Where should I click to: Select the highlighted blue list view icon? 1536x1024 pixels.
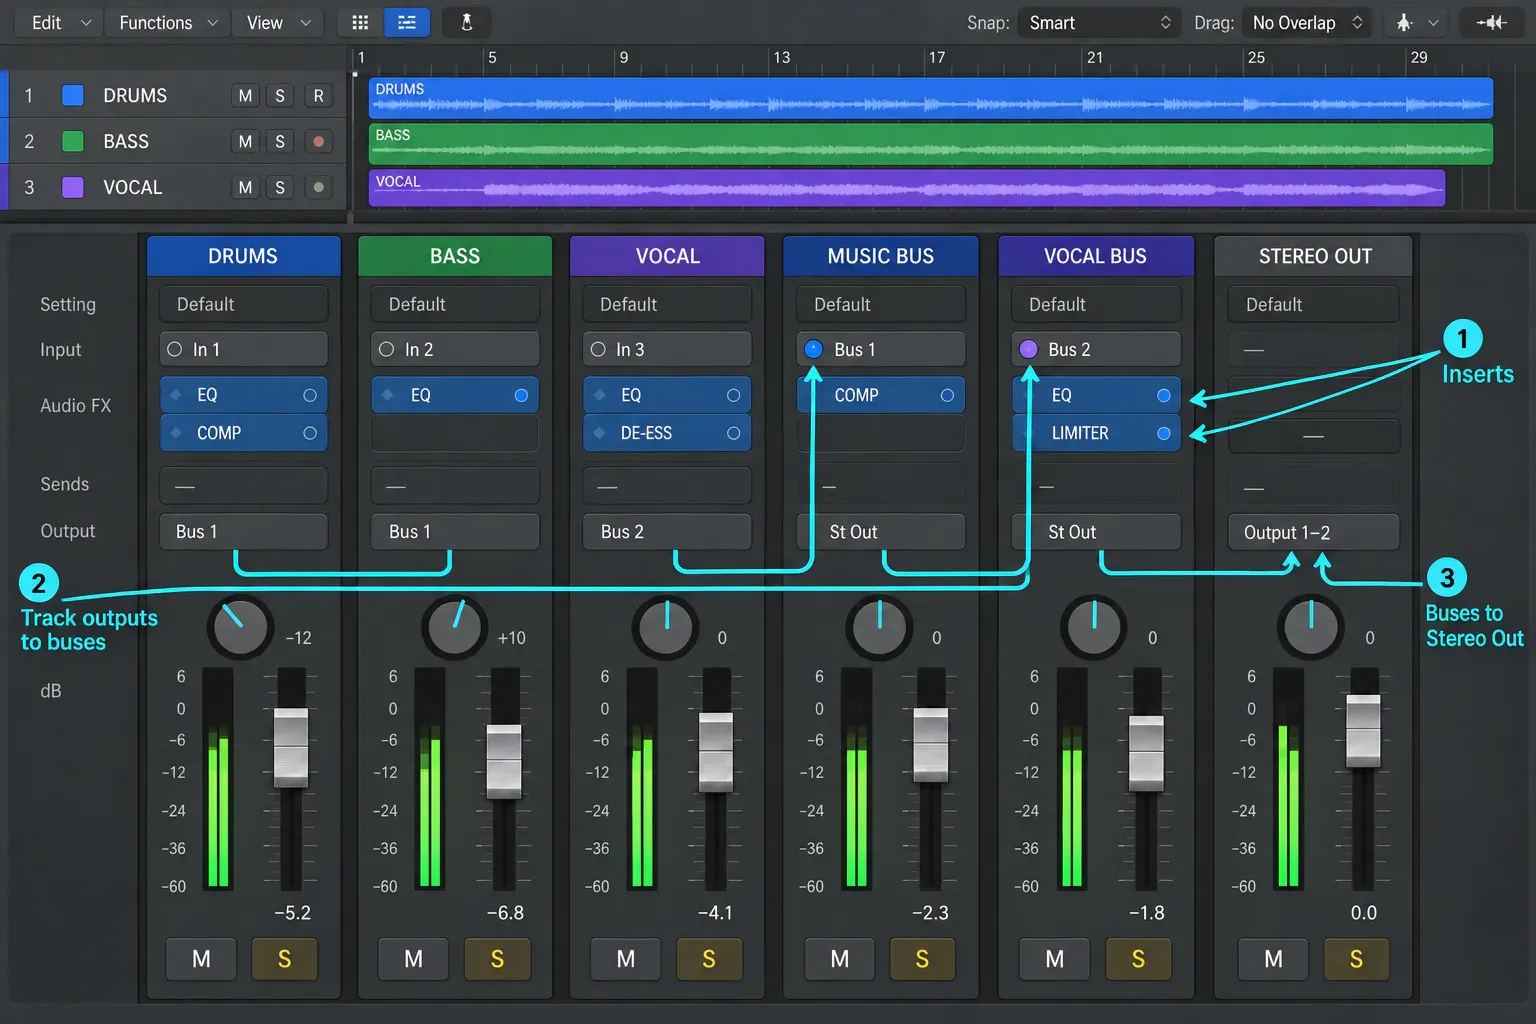click(407, 22)
